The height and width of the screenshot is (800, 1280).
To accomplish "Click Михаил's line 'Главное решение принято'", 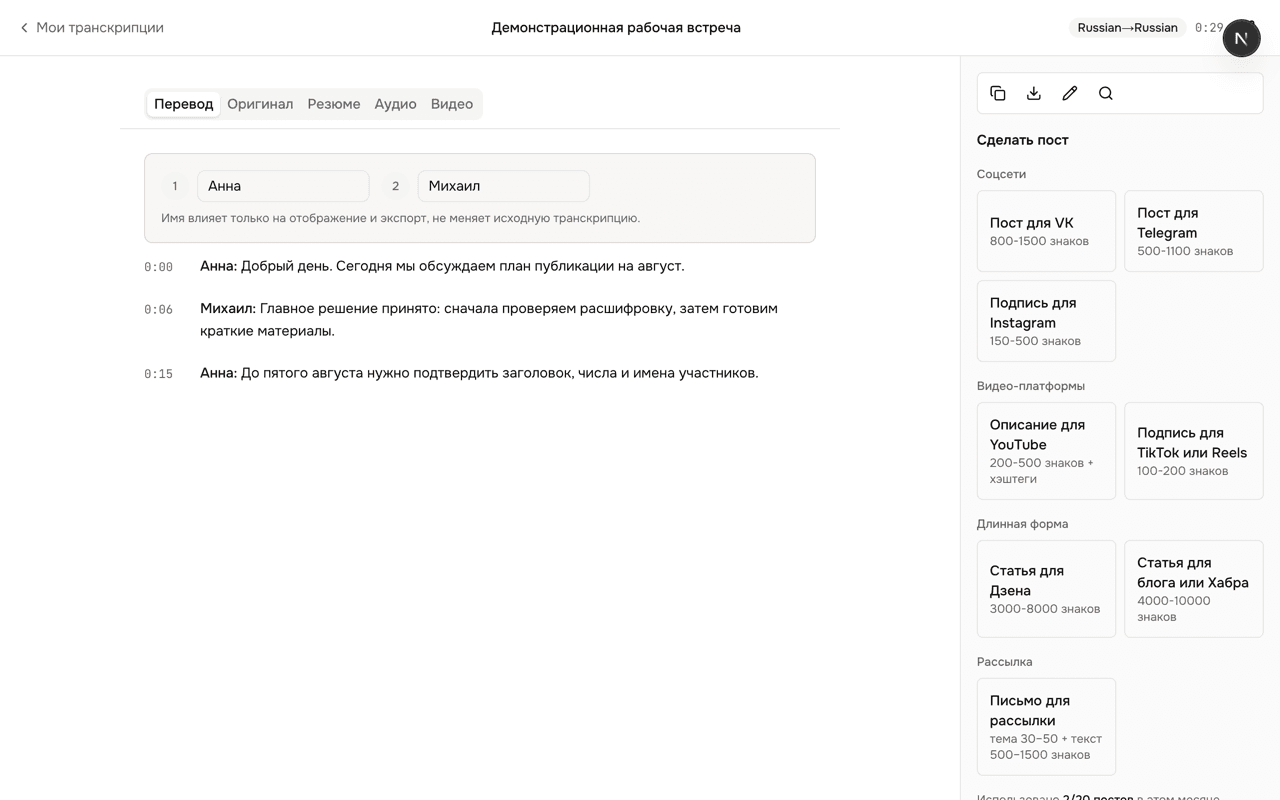I will point(489,320).
